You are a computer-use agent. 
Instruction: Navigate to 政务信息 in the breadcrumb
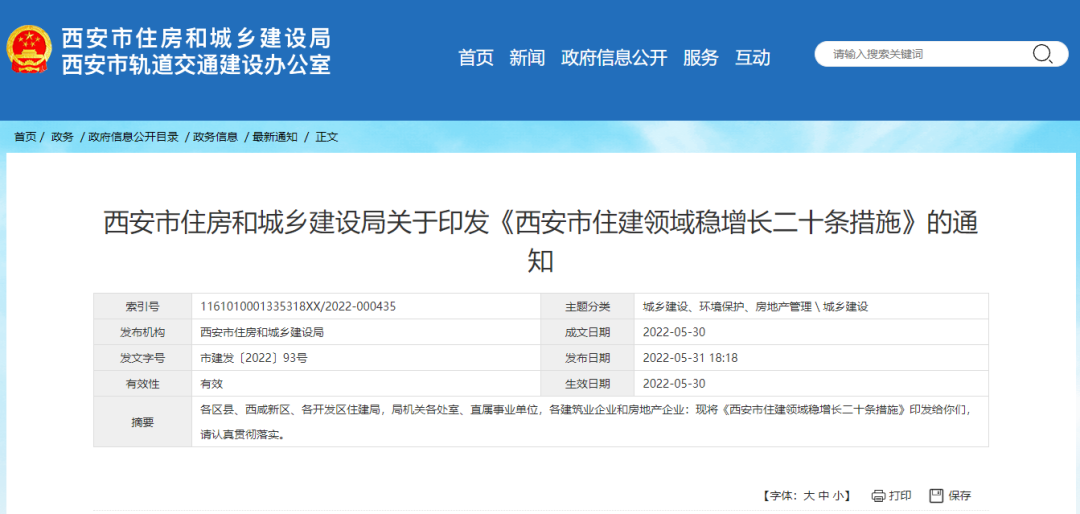pos(215,137)
